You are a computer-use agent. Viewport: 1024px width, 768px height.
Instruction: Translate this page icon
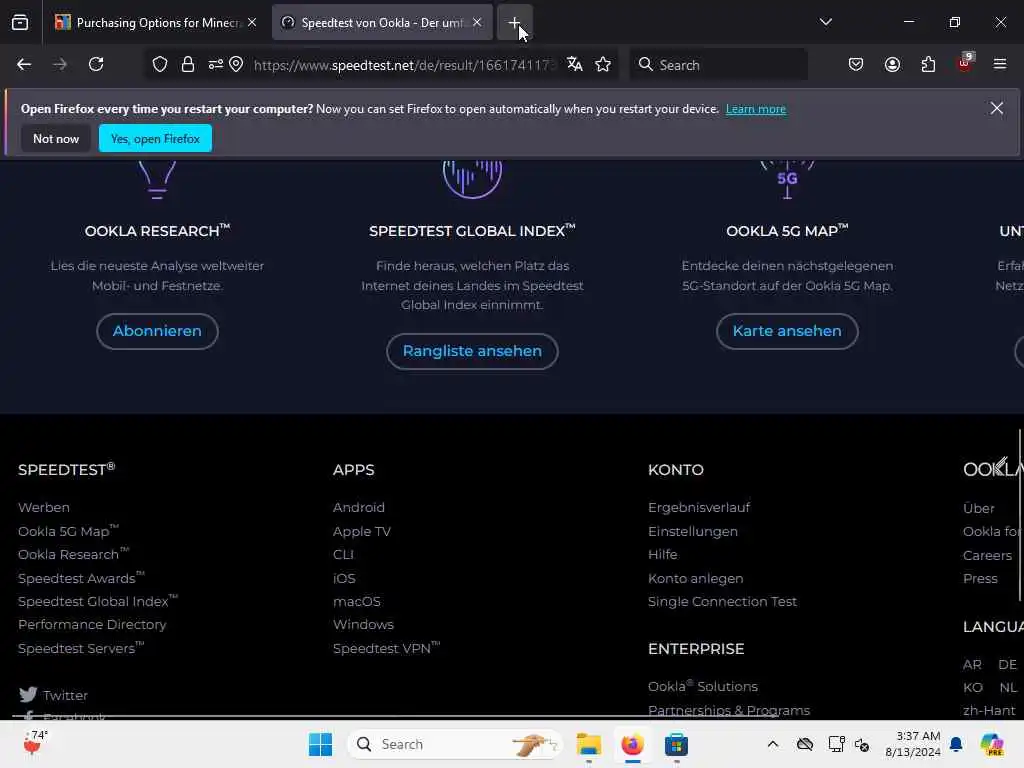[x=575, y=64]
